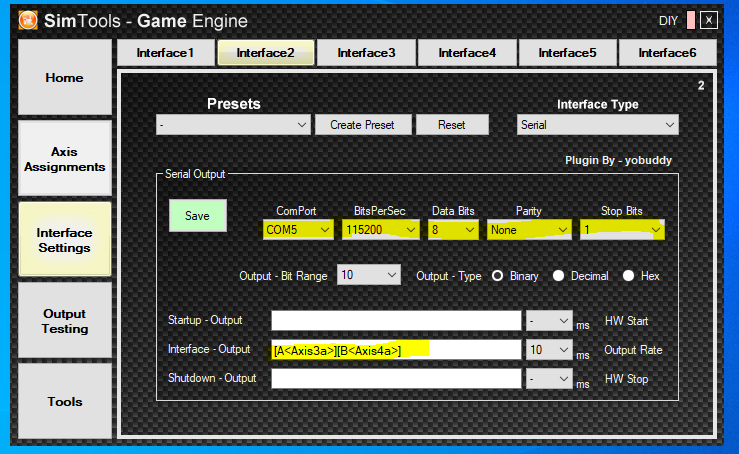Choose Decimal output type

[559, 275]
